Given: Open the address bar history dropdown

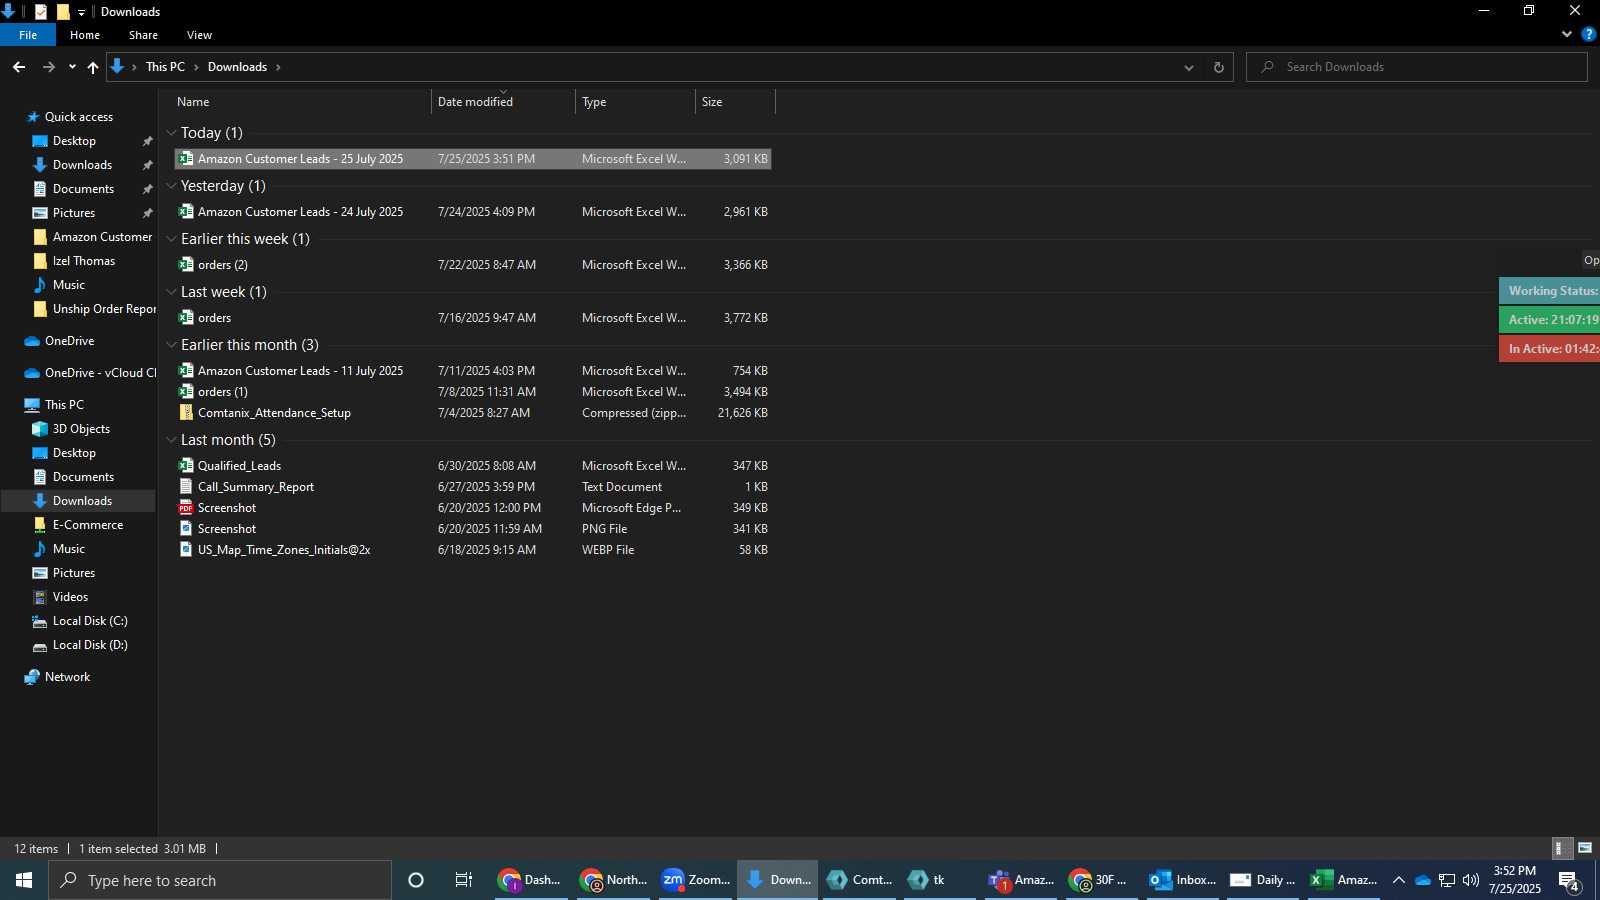Looking at the screenshot, I should point(1189,67).
